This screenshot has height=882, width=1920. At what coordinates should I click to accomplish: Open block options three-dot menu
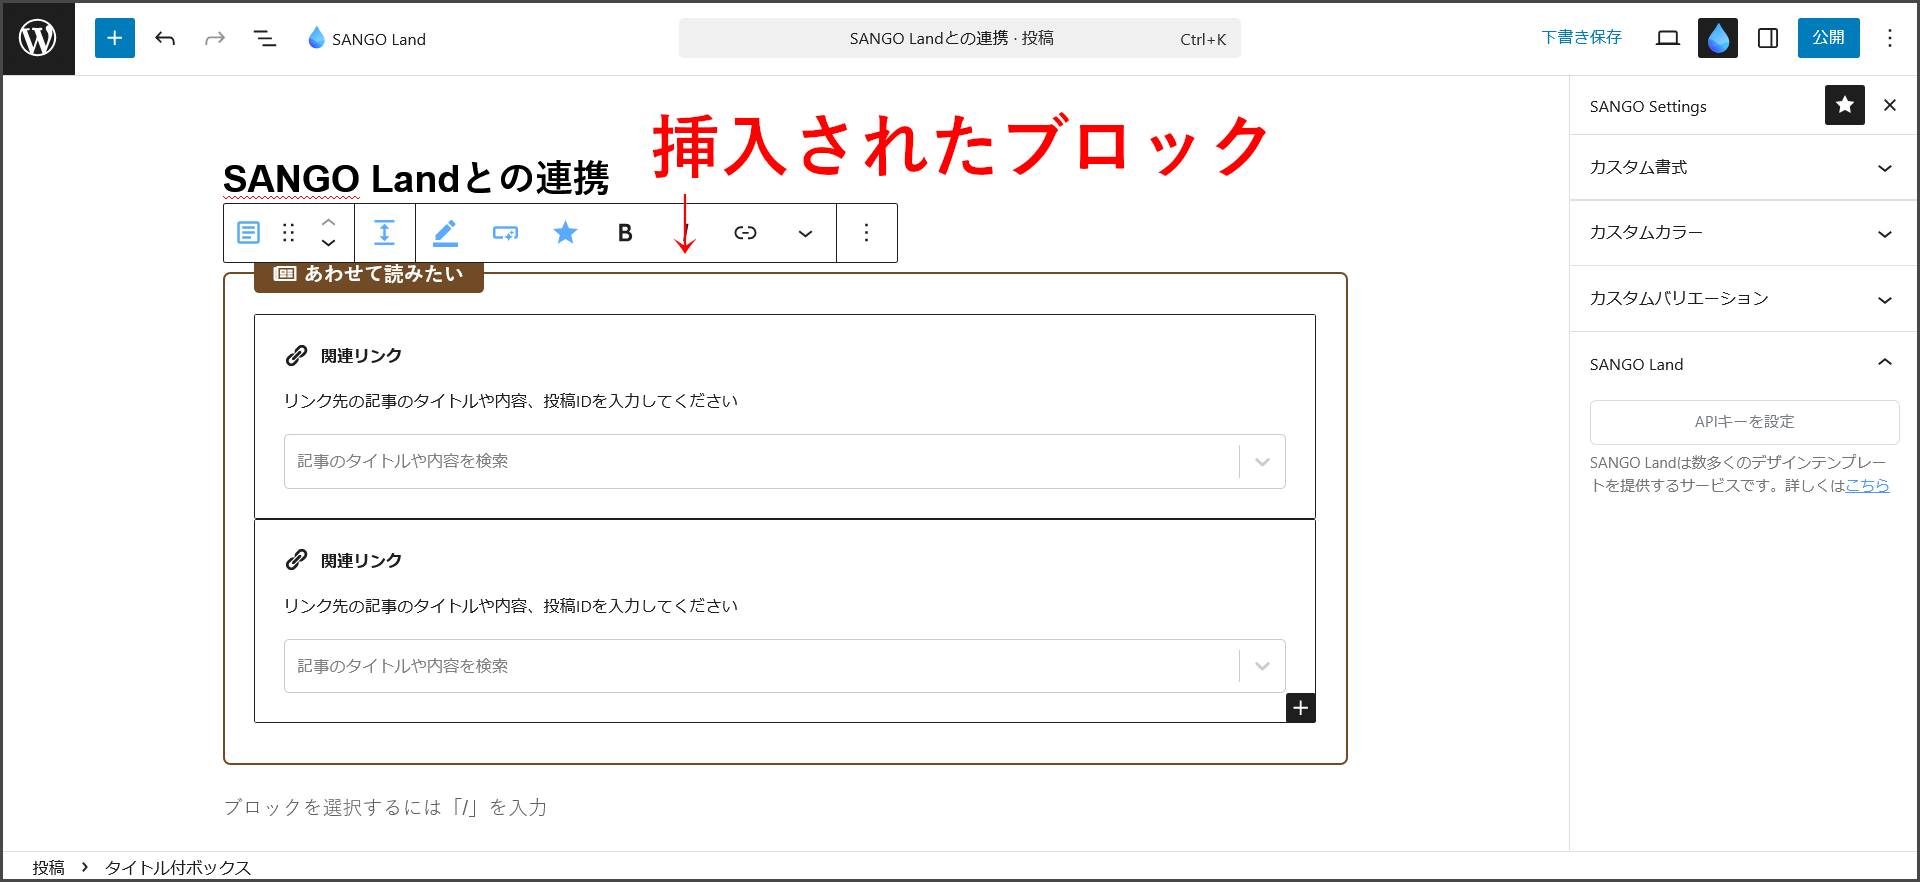(x=866, y=233)
